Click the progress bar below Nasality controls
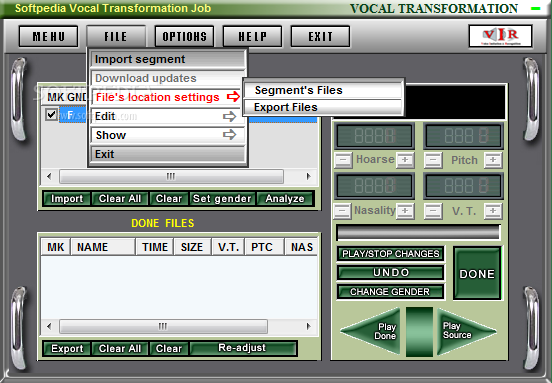The height and width of the screenshot is (383, 552). (418, 232)
